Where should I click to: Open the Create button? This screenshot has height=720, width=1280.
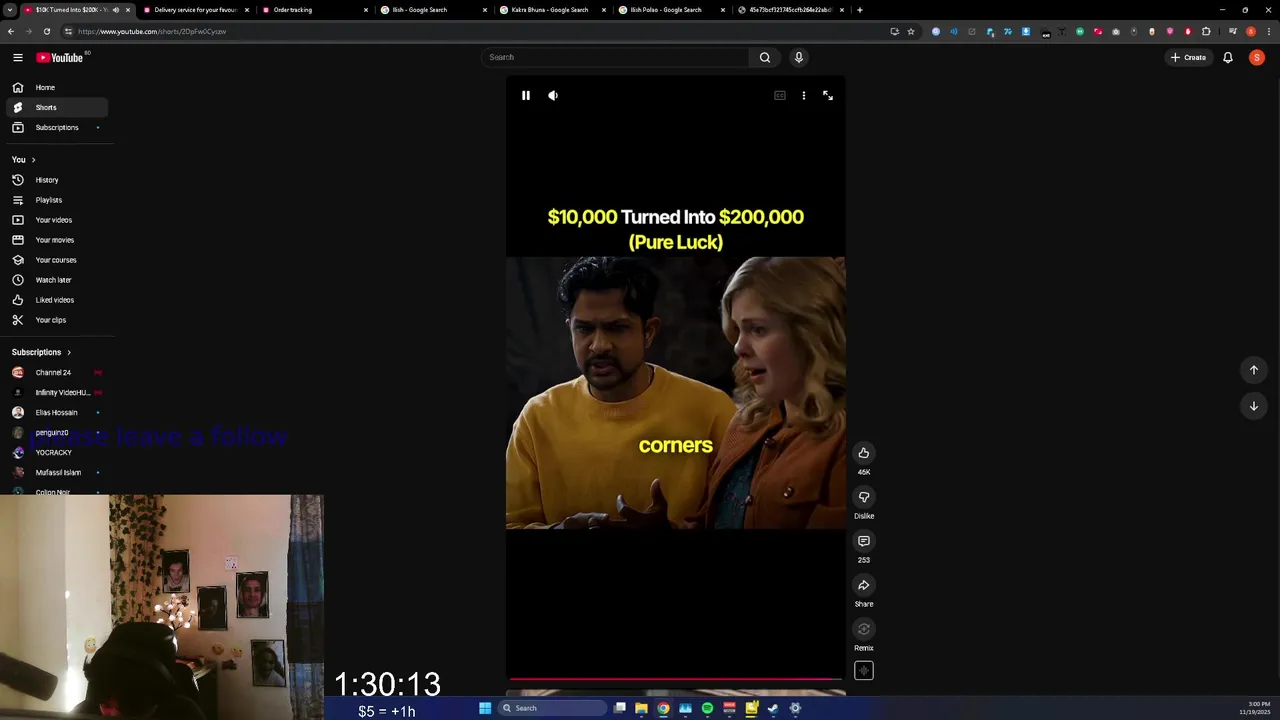pyautogui.click(x=1189, y=57)
